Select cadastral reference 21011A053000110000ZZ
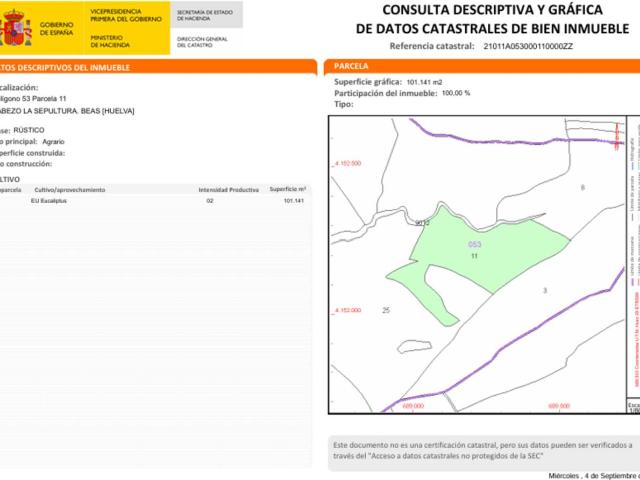640x480 pixels. [x=528, y=46]
